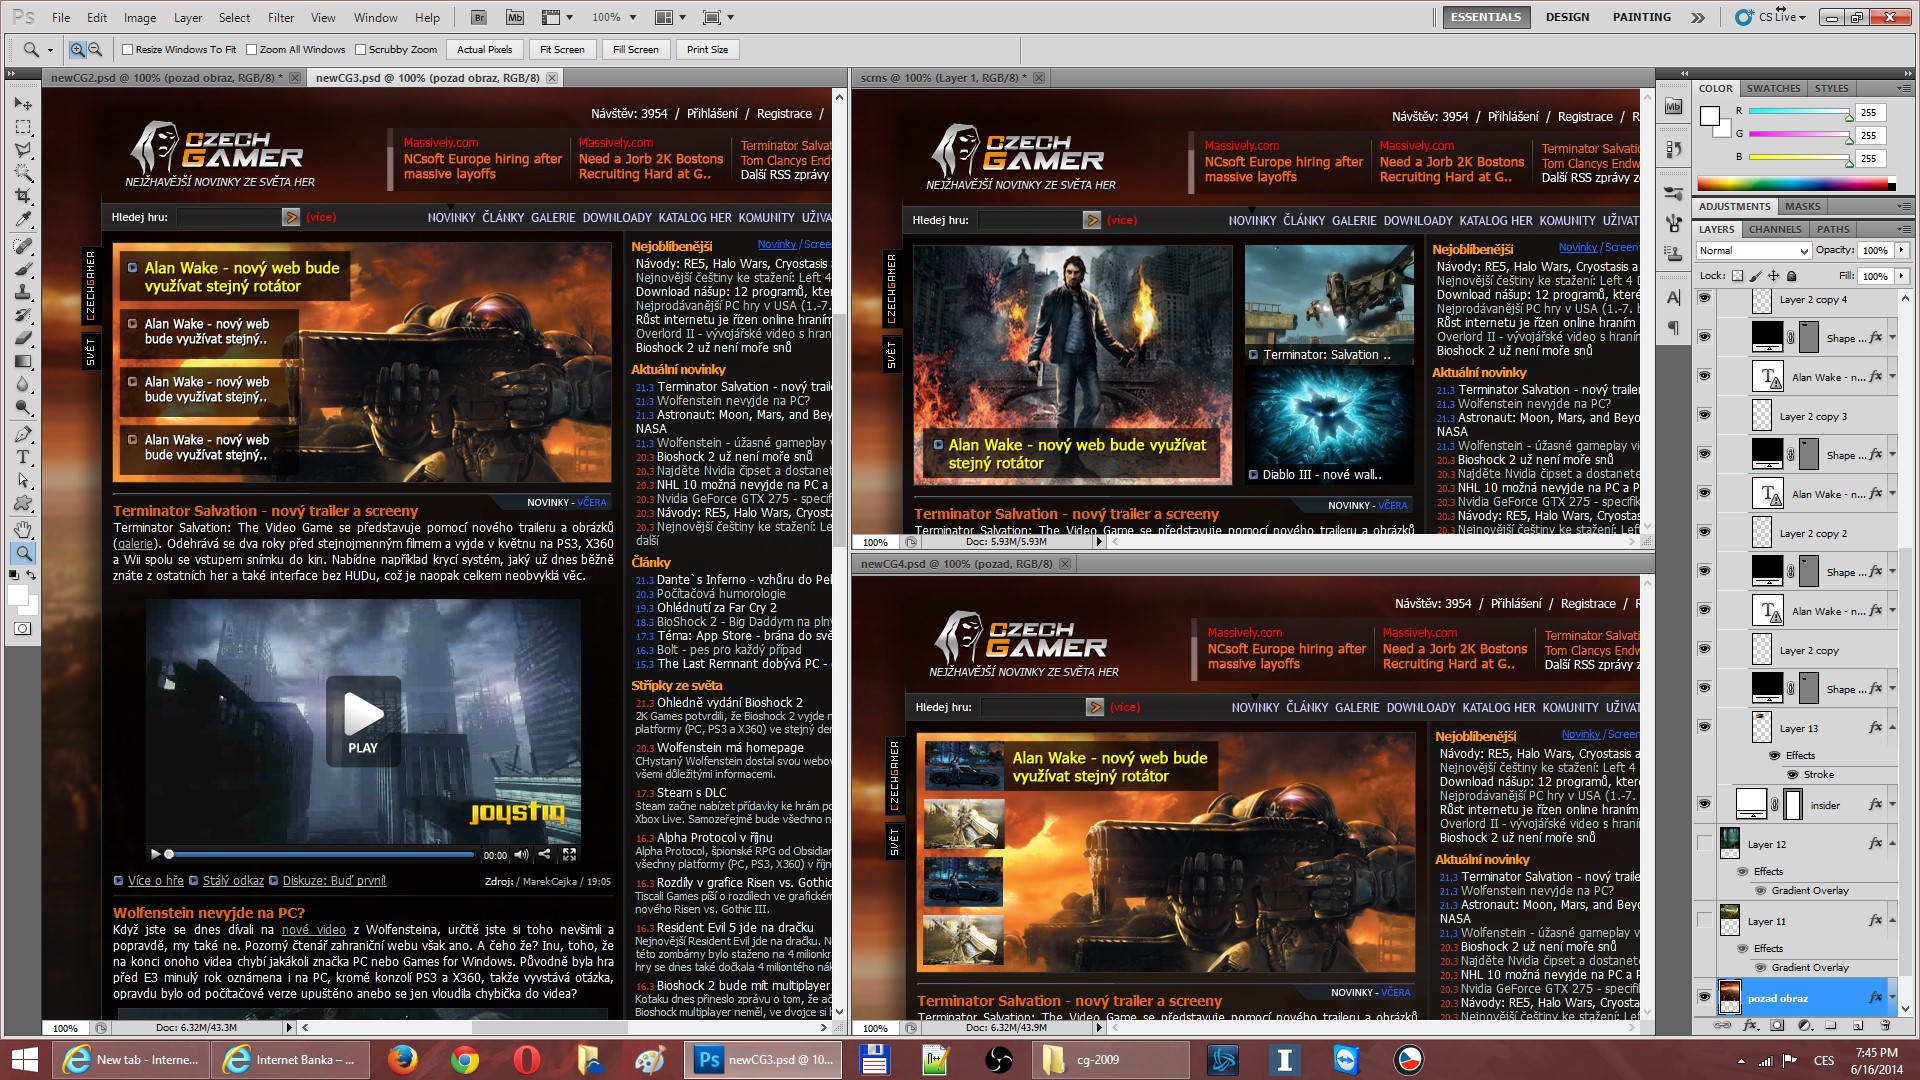Viewport: 1920px width, 1080px height.
Task: Launch Bridge from the Br icon
Action: (479, 17)
